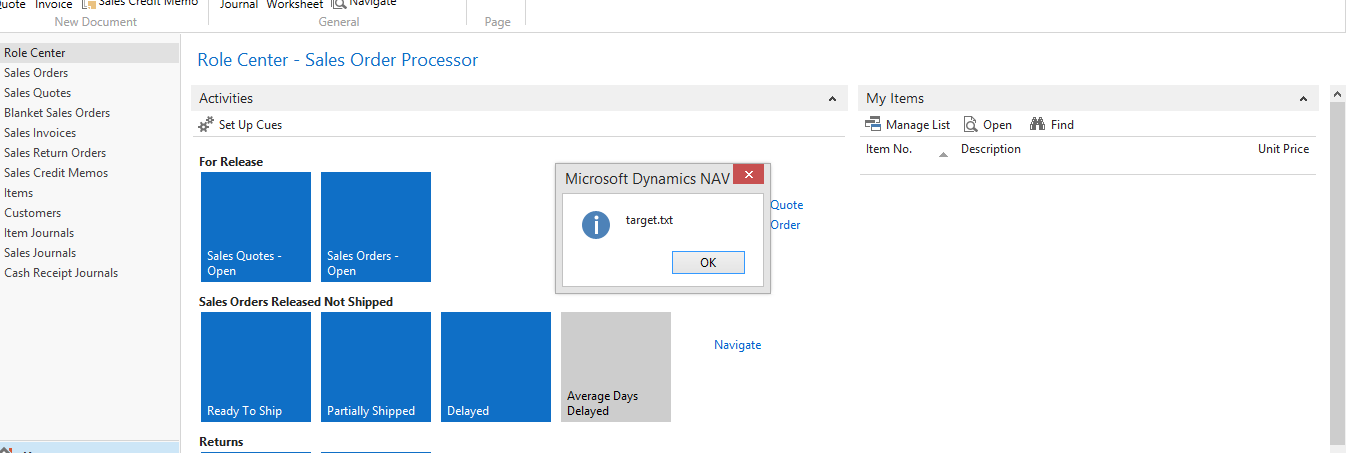Close the Microsoft Dynamics NAV dialog
Screen dimensions: 1346x453
coord(748,175)
